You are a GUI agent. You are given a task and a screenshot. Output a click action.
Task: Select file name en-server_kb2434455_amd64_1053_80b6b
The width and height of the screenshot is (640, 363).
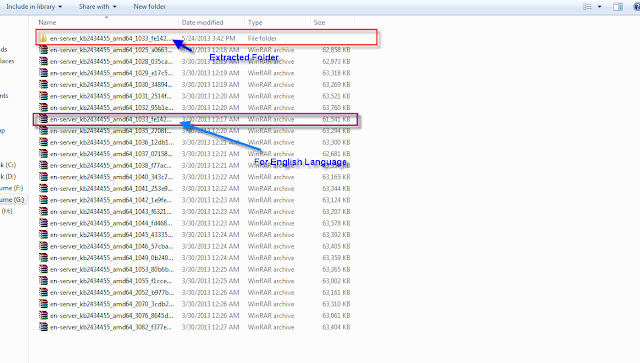111,269
